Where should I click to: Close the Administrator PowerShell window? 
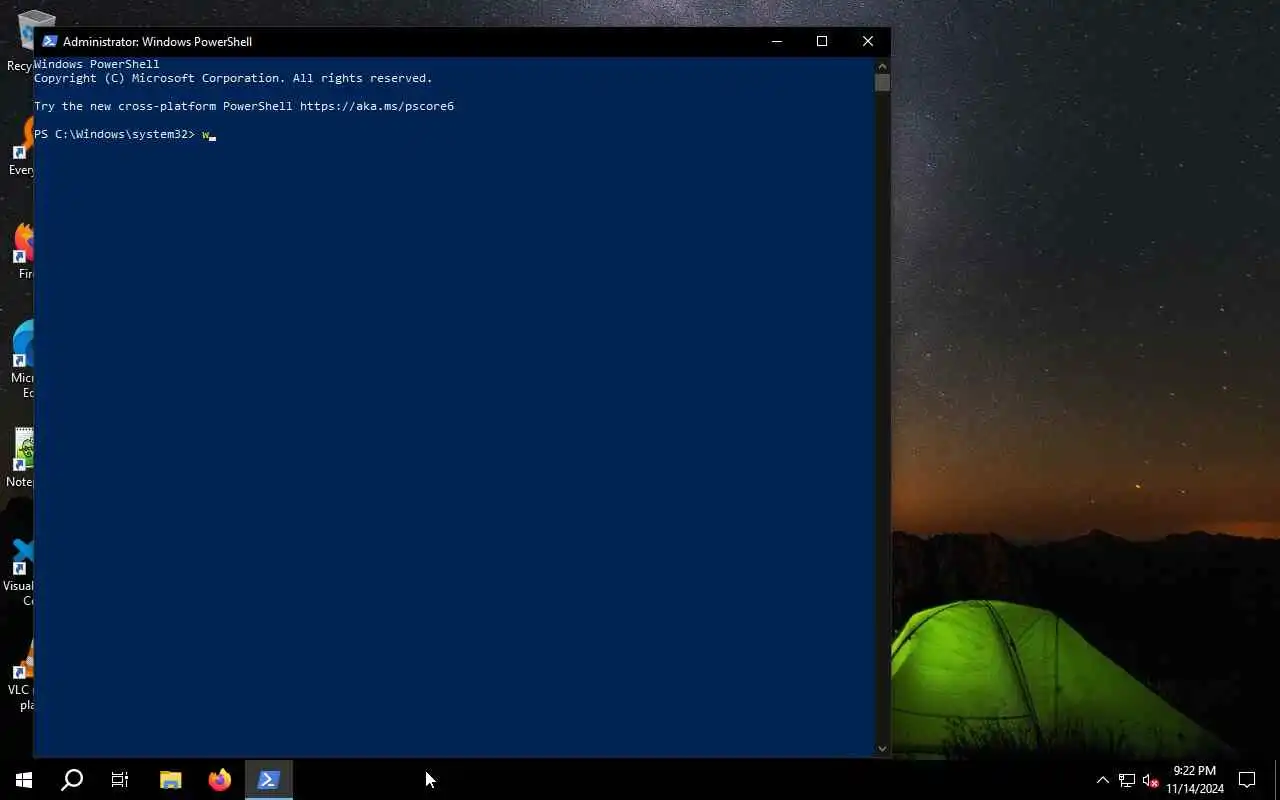(x=868, y=41)
